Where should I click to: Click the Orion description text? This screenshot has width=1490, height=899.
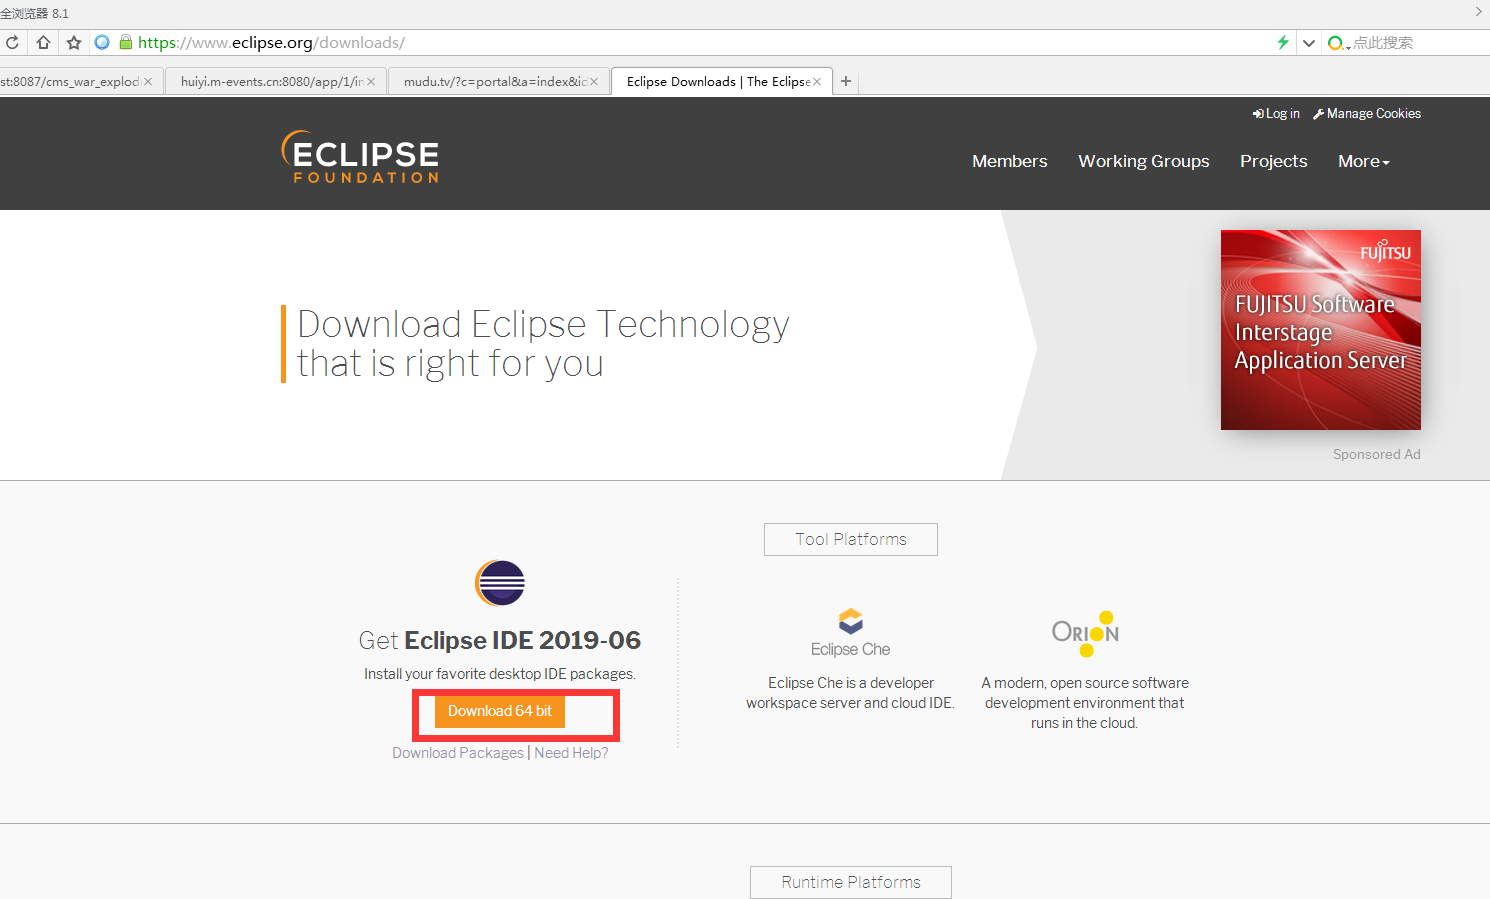1085,703
